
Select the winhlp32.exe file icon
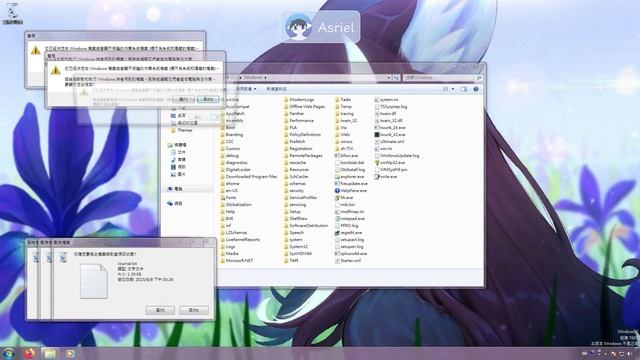[377, 162]
